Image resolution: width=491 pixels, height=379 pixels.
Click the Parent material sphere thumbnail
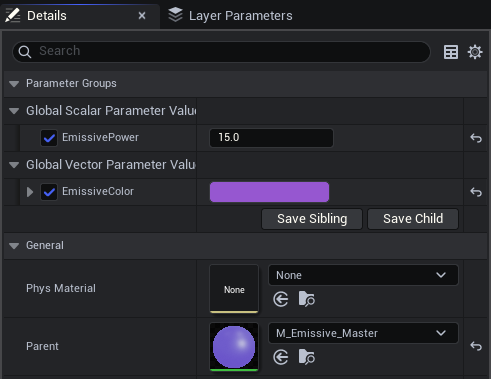coord(234,347)
